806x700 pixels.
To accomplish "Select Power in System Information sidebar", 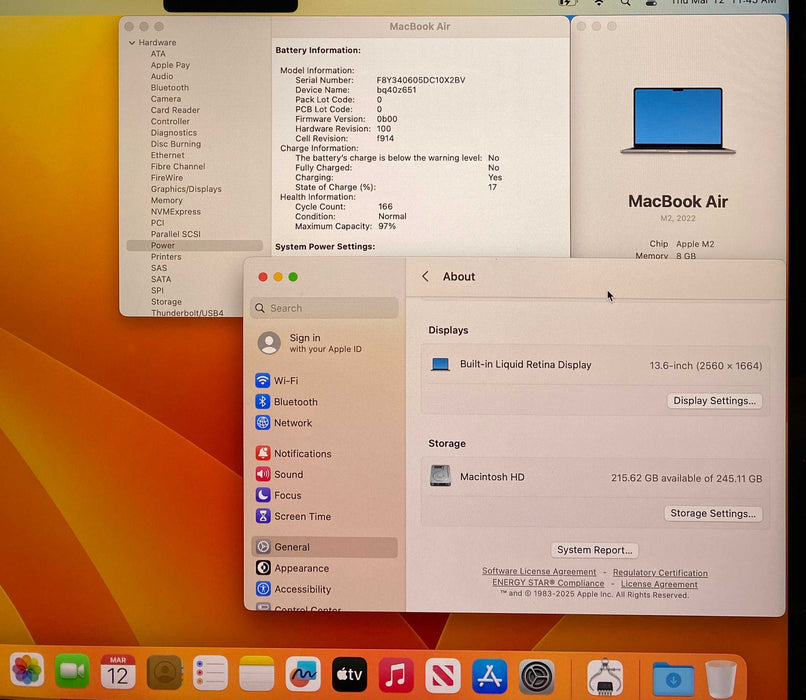I will (194, 245).
